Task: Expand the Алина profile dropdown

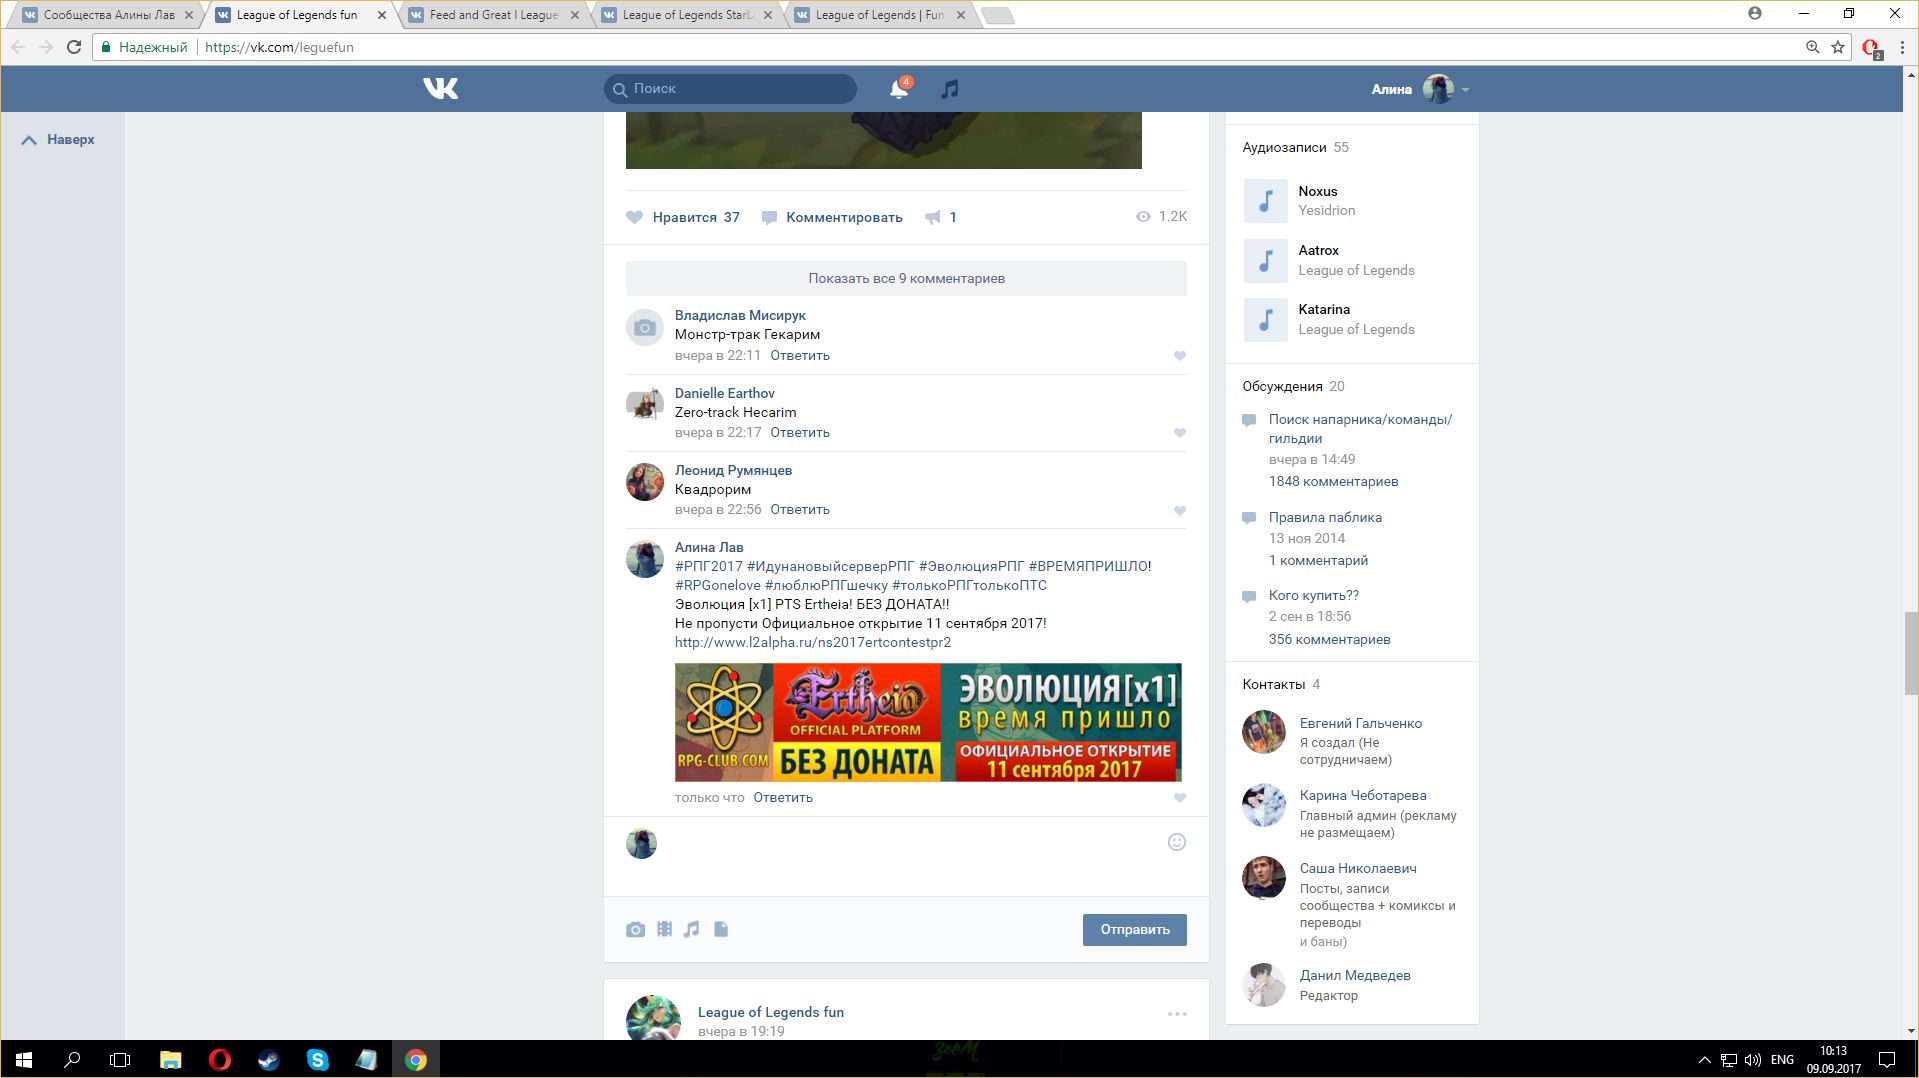Action: (1420, 89)
